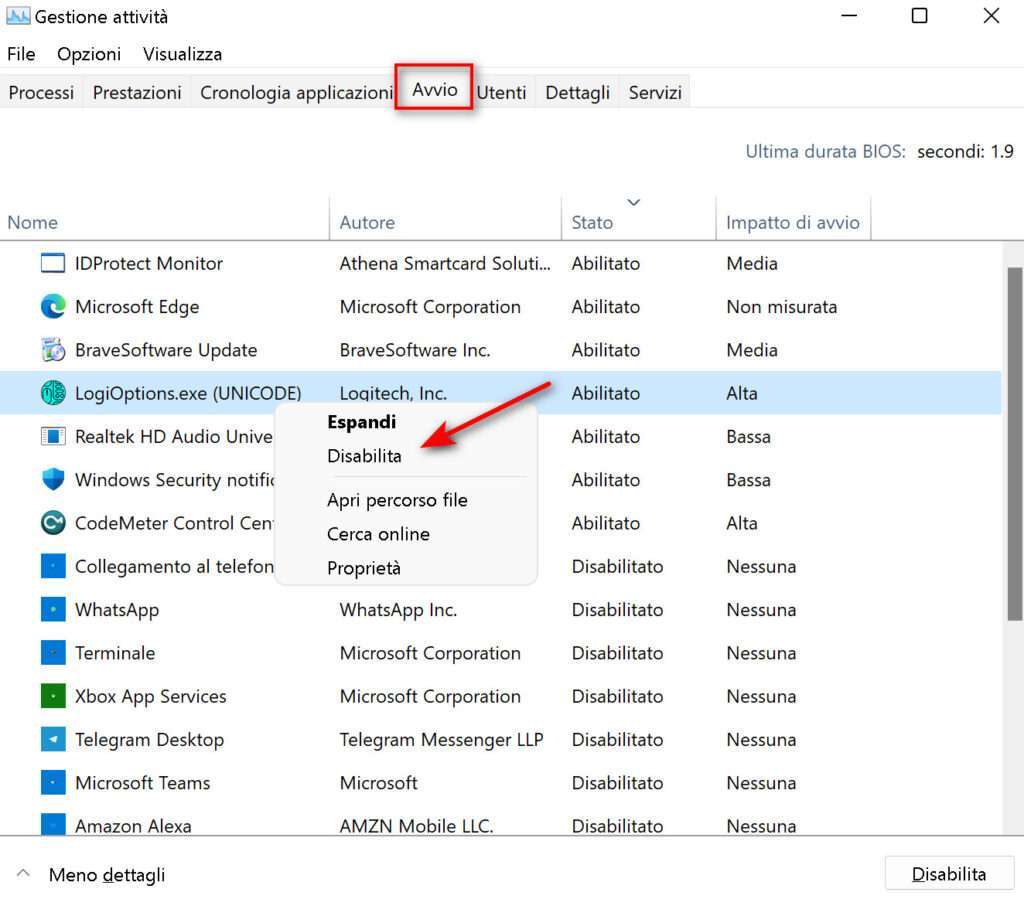The height and width of the screenshot is (906, 1024).
Task: Open the Opzioni menu
Action: click(x=89, y=54)
